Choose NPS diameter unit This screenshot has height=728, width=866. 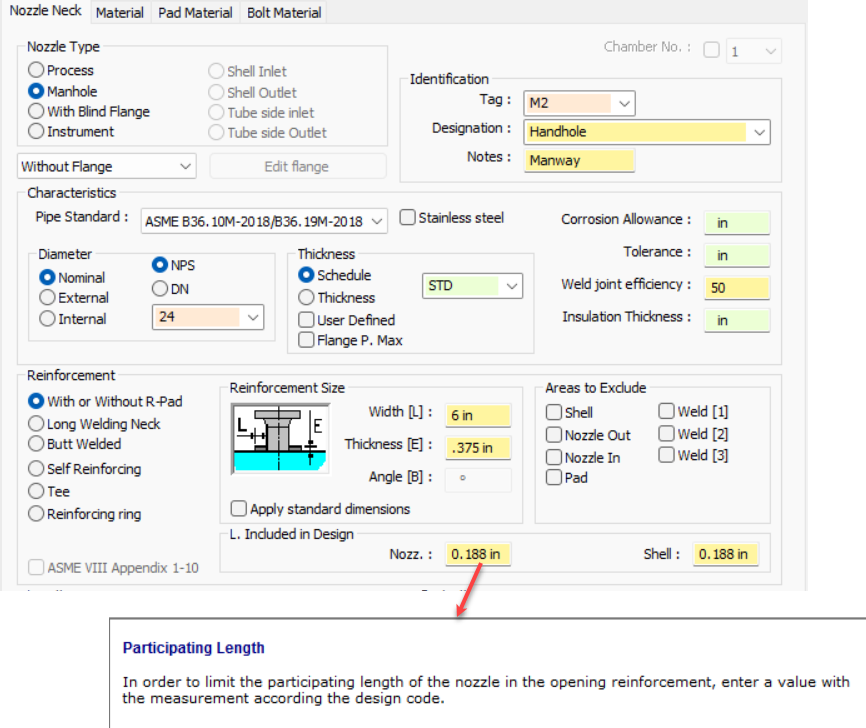[x=173, y=265]
